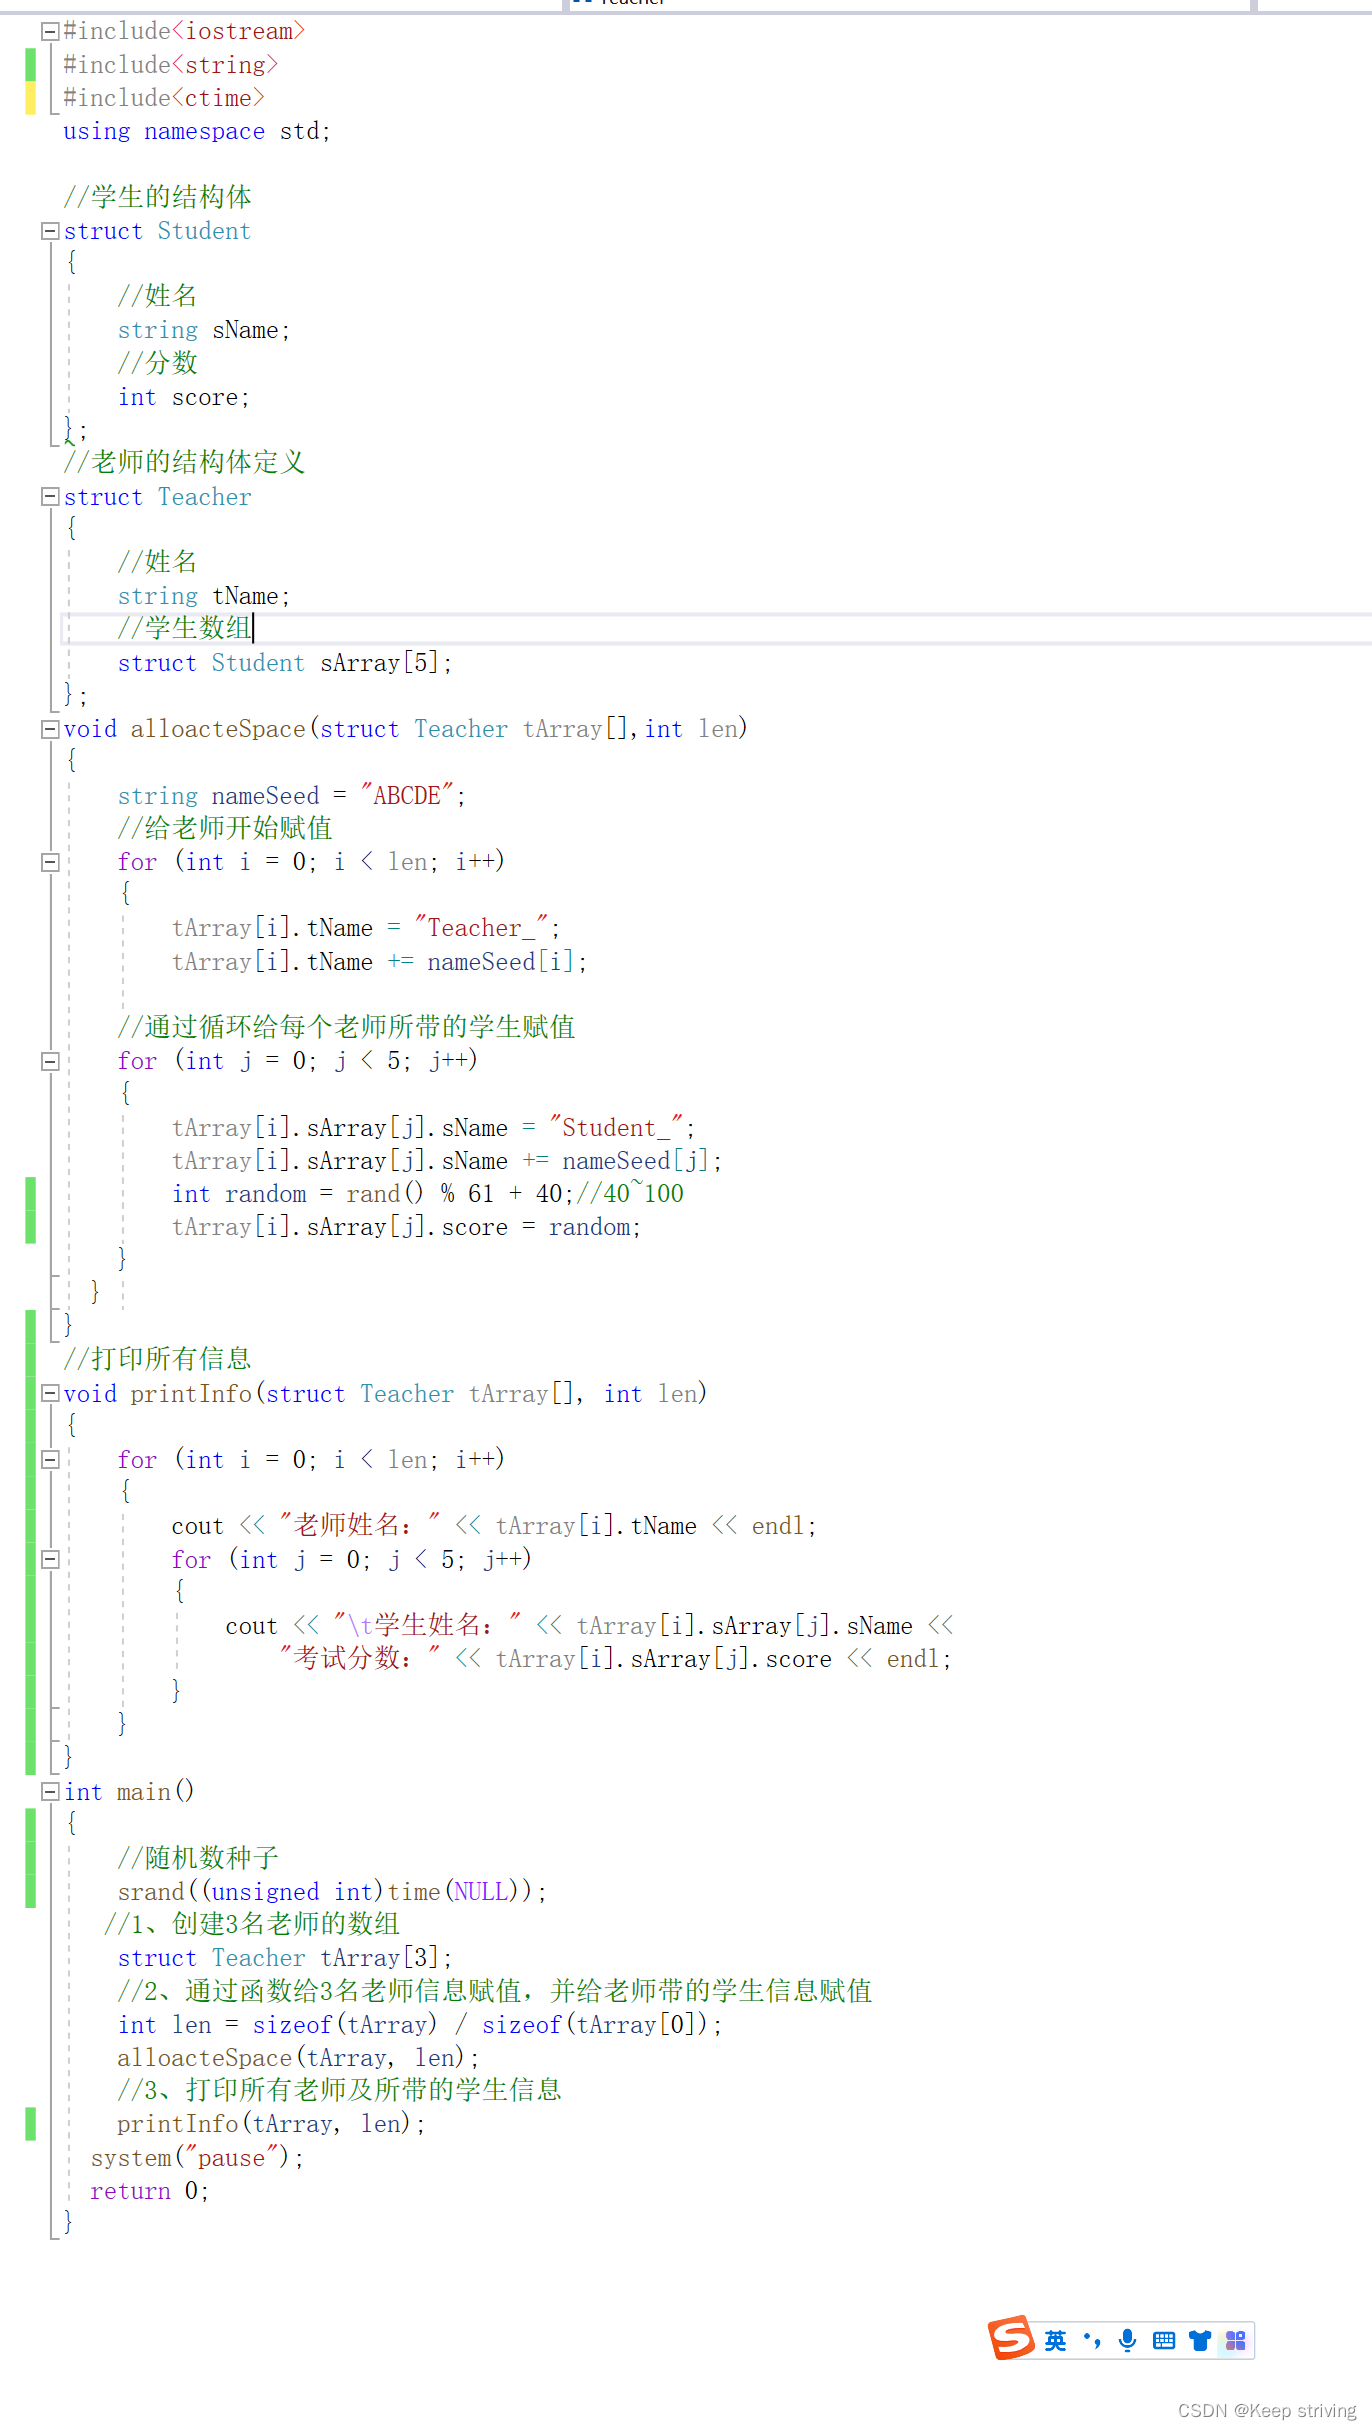Open the Sogou soft keyboard icon
This screenshot has width=1372, height=2430.
point(1163,2340)
